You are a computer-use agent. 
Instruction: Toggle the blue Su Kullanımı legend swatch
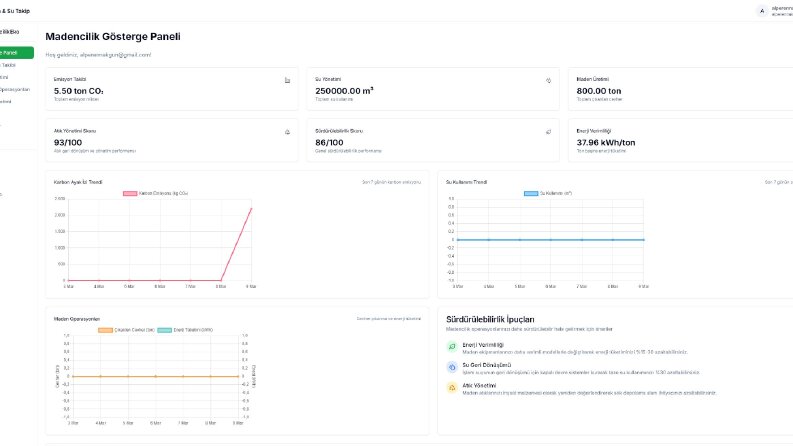click(531, 193)
